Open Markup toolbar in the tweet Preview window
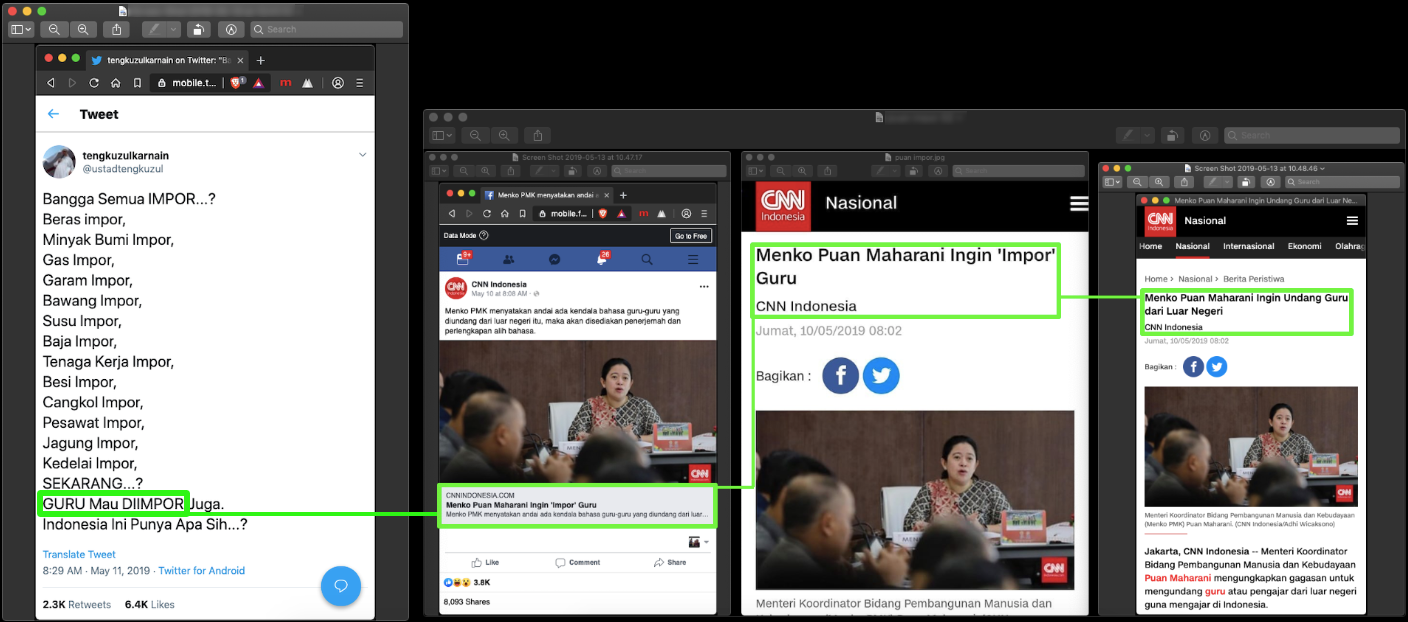 [231, 29]
